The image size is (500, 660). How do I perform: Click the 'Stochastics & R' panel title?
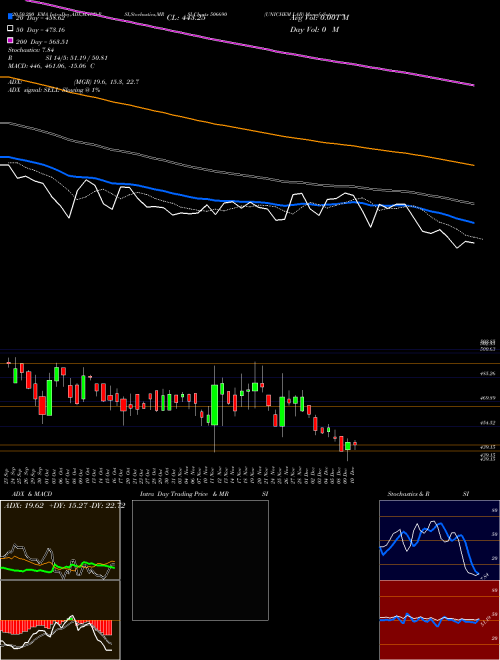coord(409,494)
